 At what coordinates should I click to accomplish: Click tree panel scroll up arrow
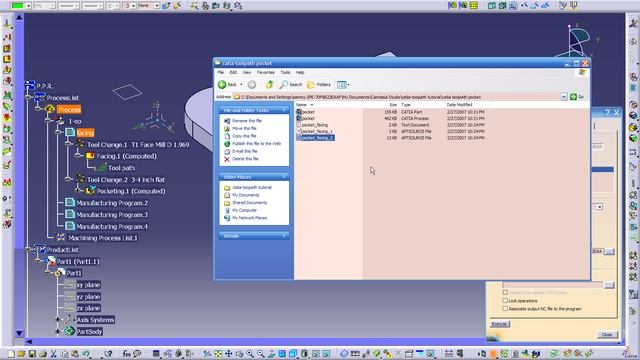click(x=19, y=18)
